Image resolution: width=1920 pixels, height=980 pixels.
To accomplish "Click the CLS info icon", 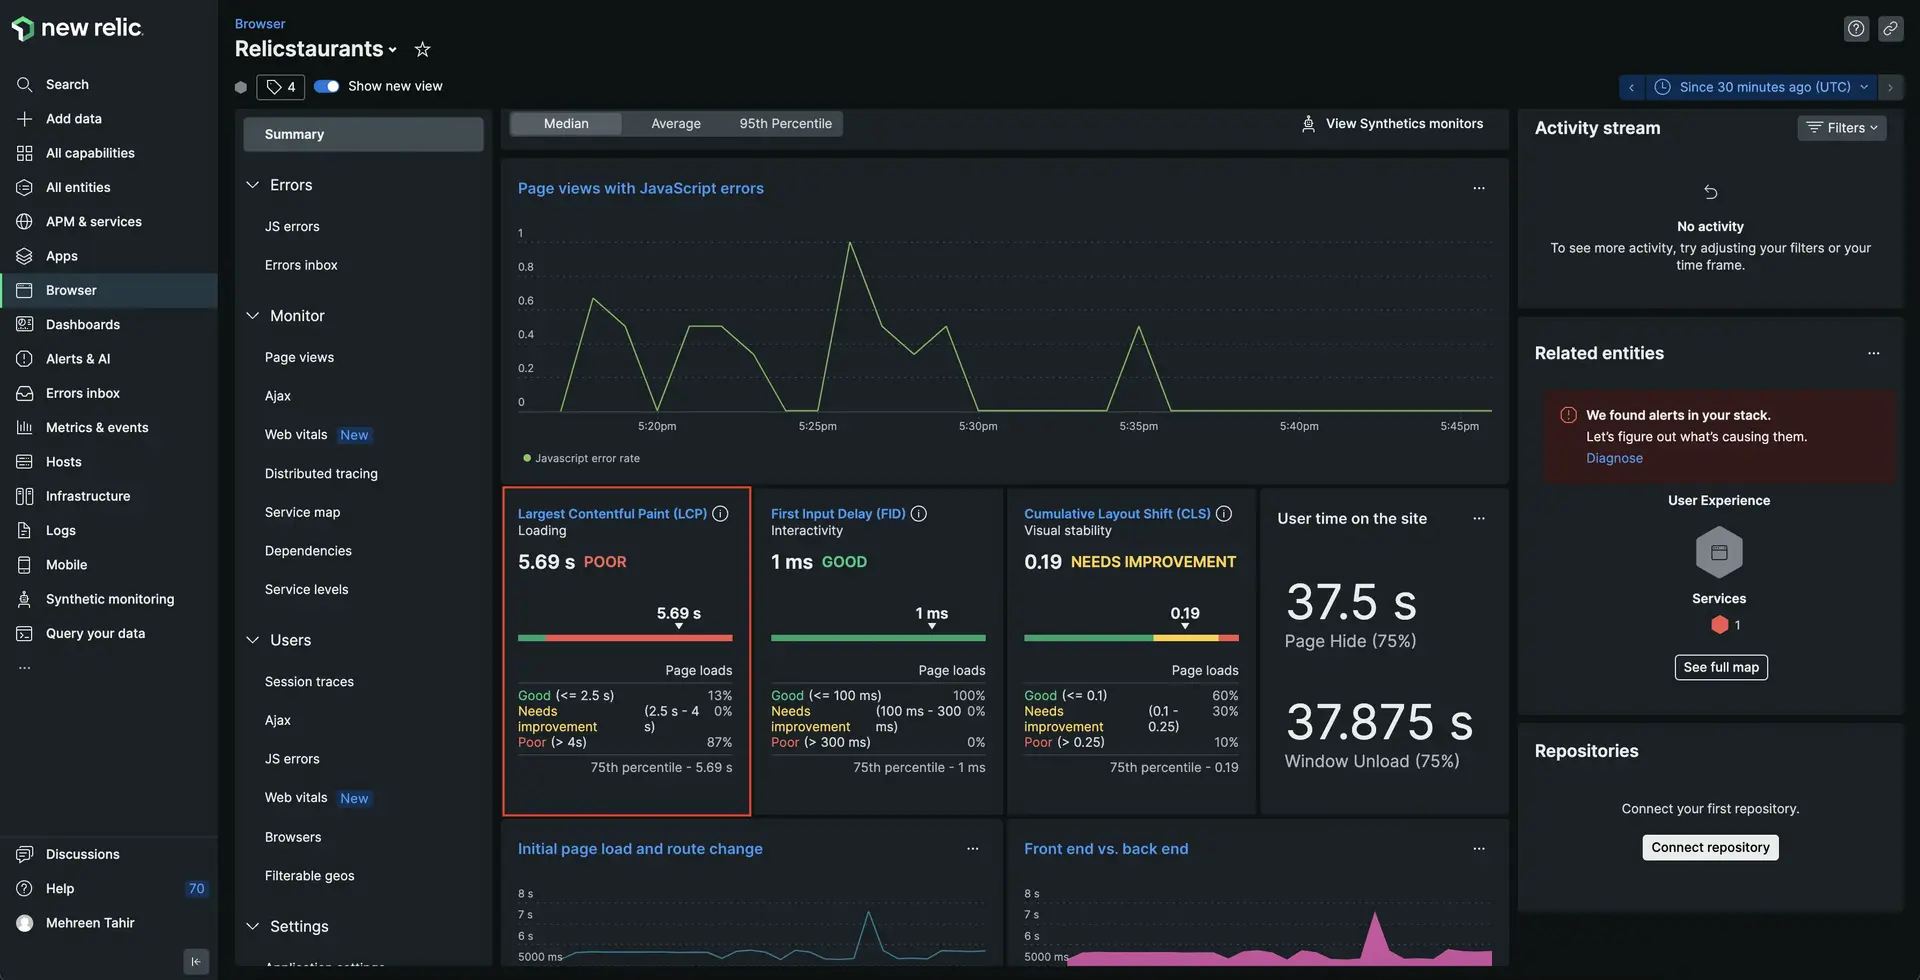I will tap(1223, 513).
